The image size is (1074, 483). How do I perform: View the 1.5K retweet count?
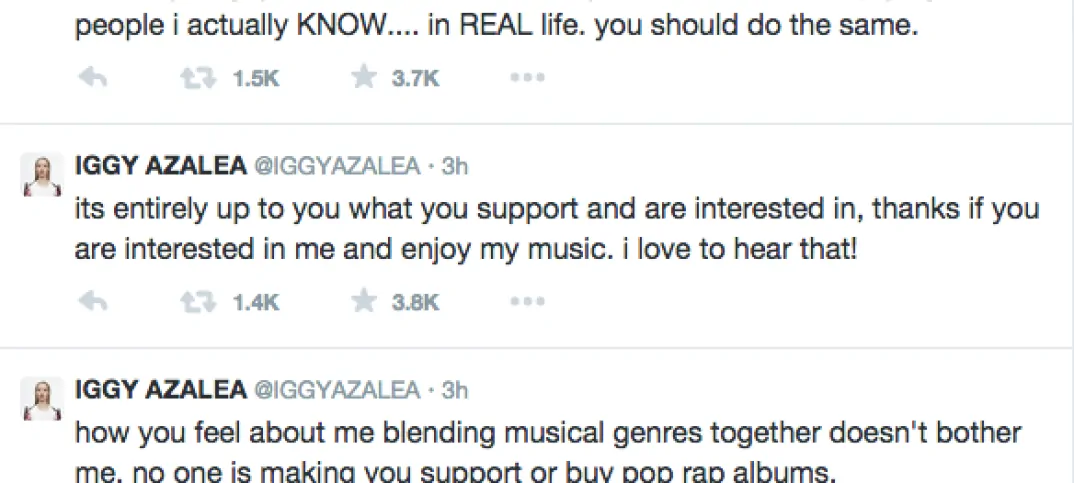[255, 79]
